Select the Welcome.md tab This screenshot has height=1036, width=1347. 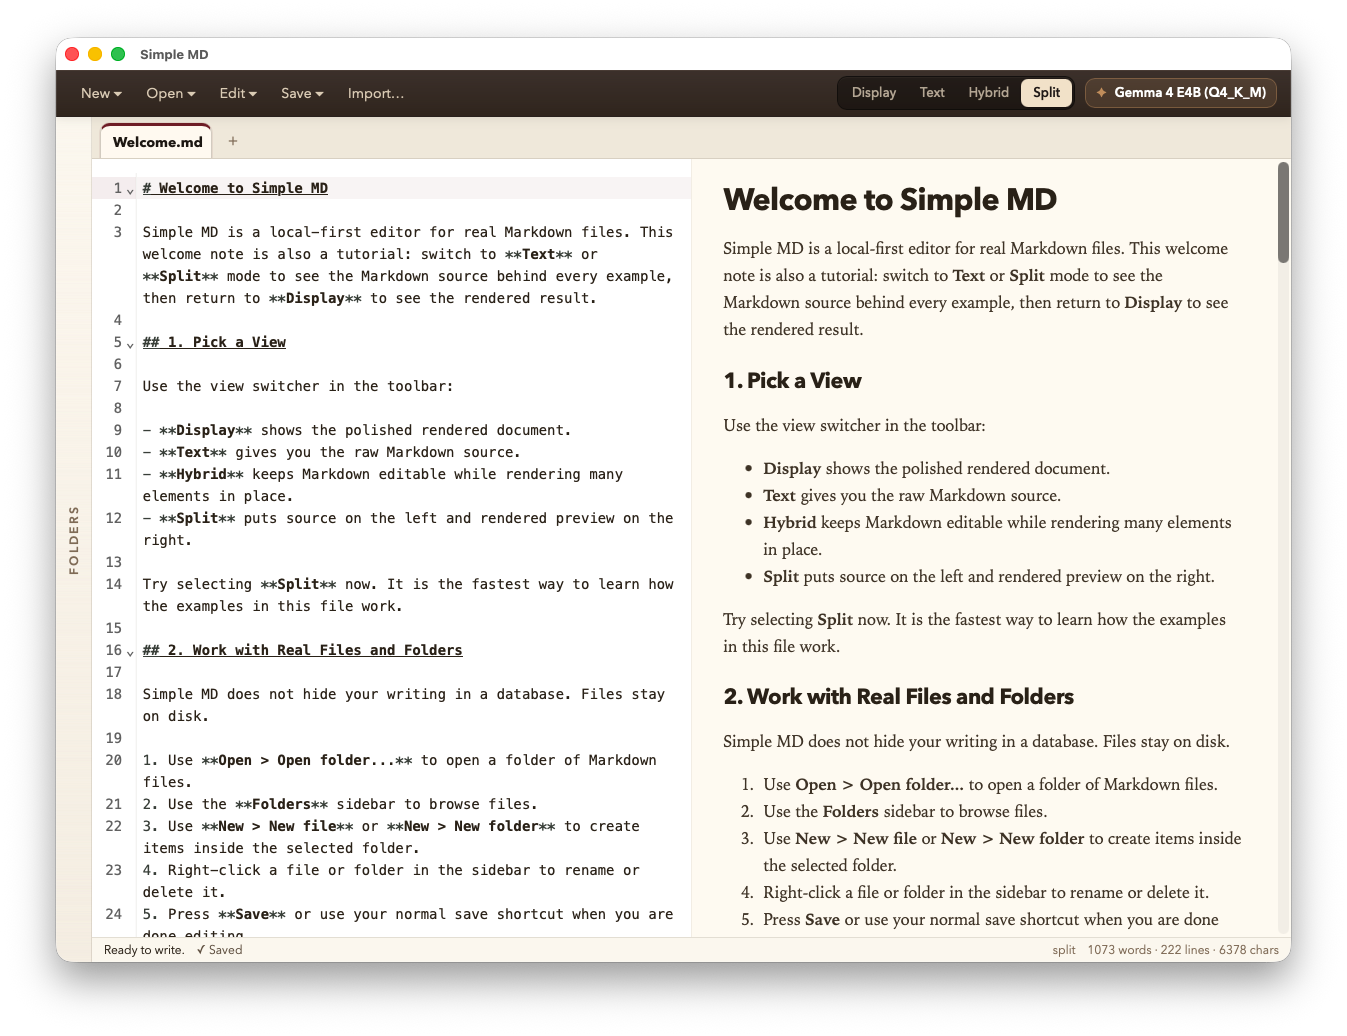click(157, 141)
